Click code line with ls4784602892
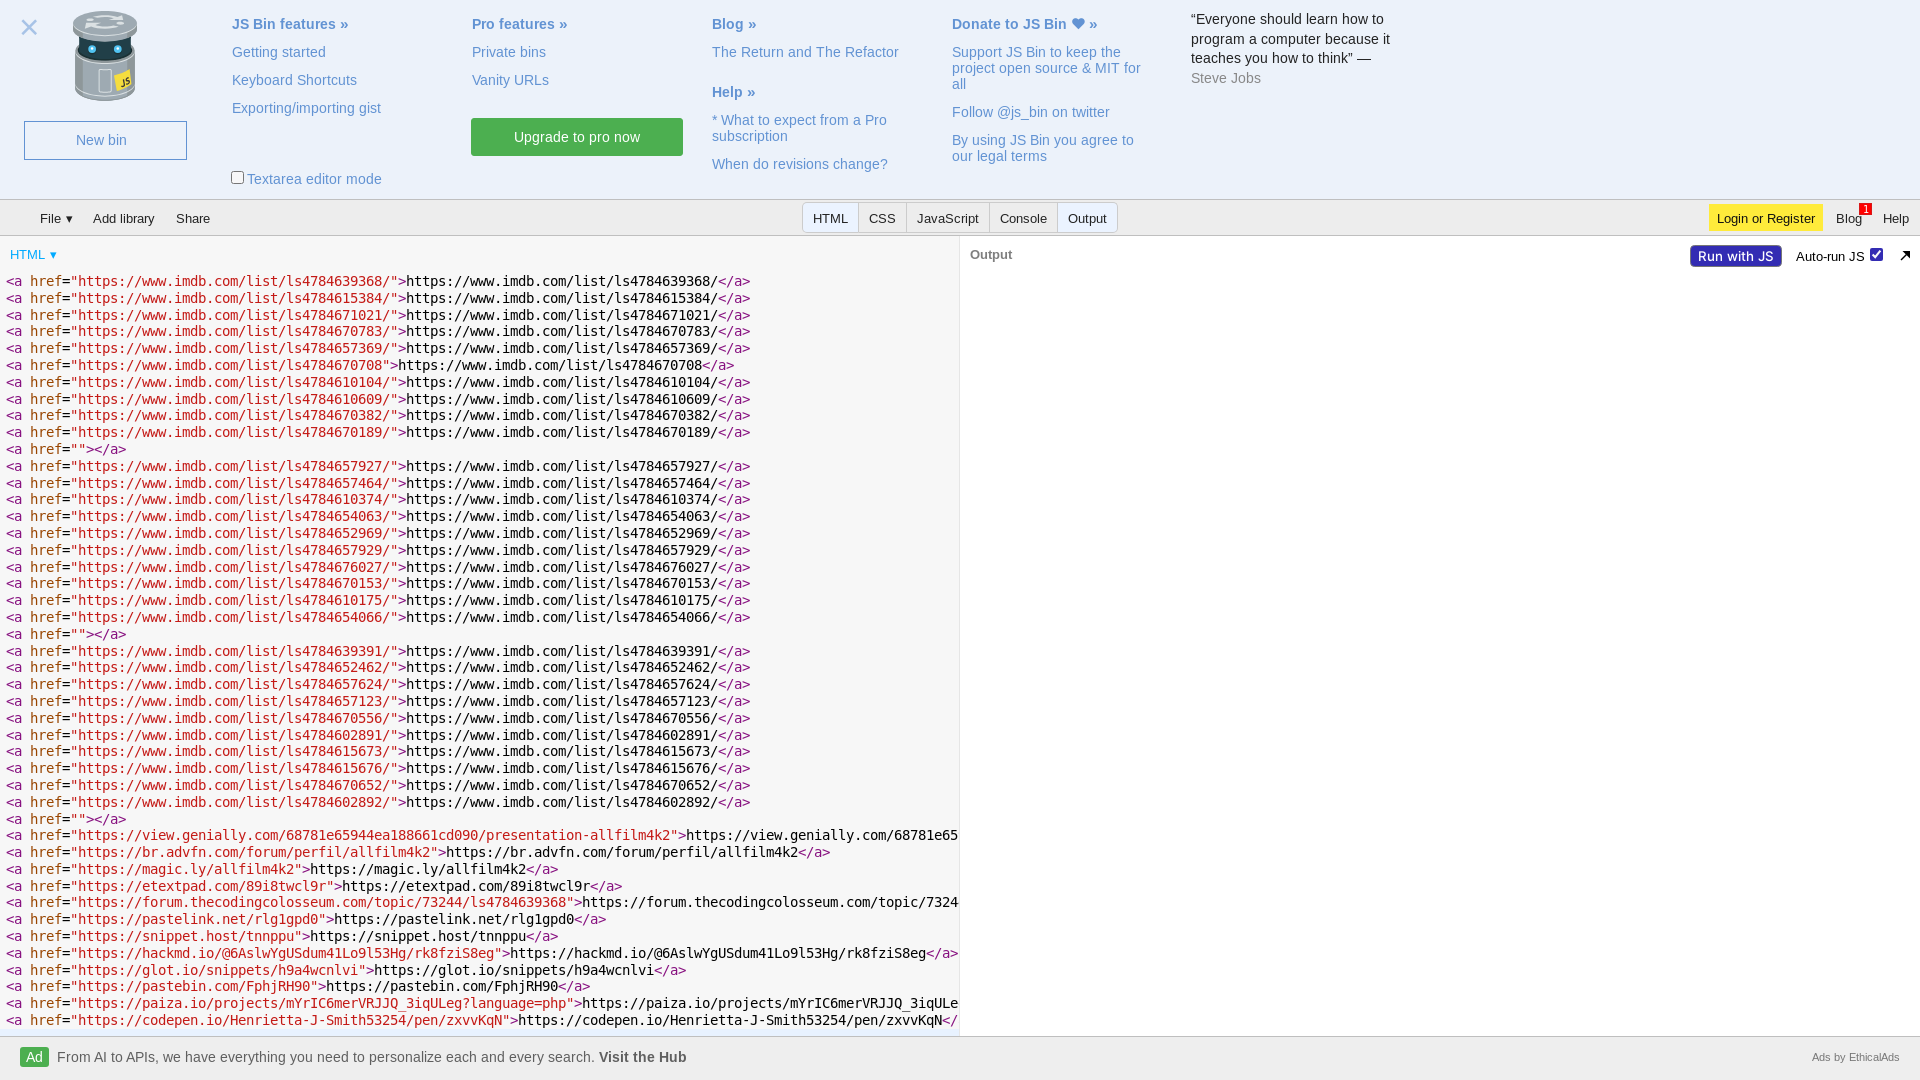Viewport: 1920px width, 1080px height. [x=378, y=802]
